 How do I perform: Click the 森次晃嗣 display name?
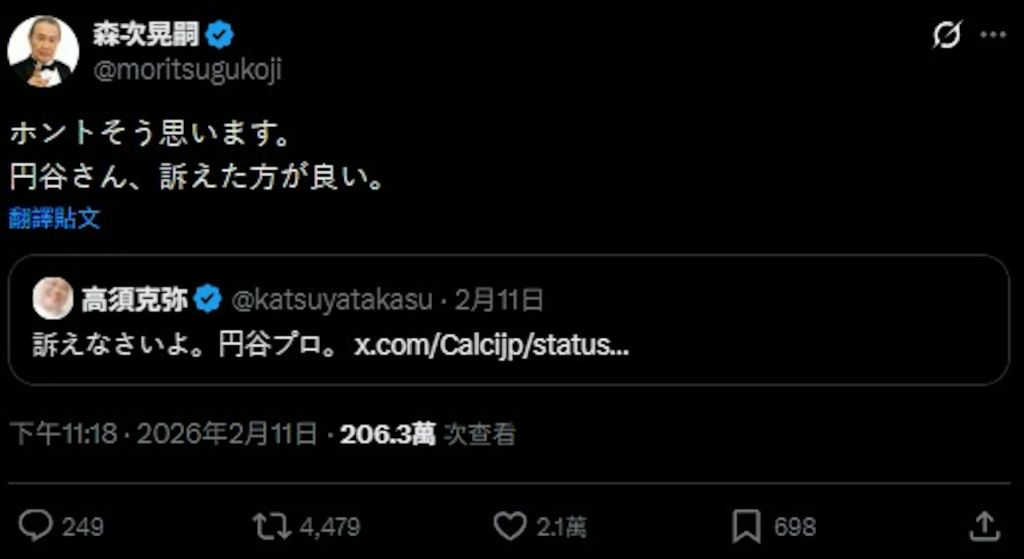click(x=146, y=35)
